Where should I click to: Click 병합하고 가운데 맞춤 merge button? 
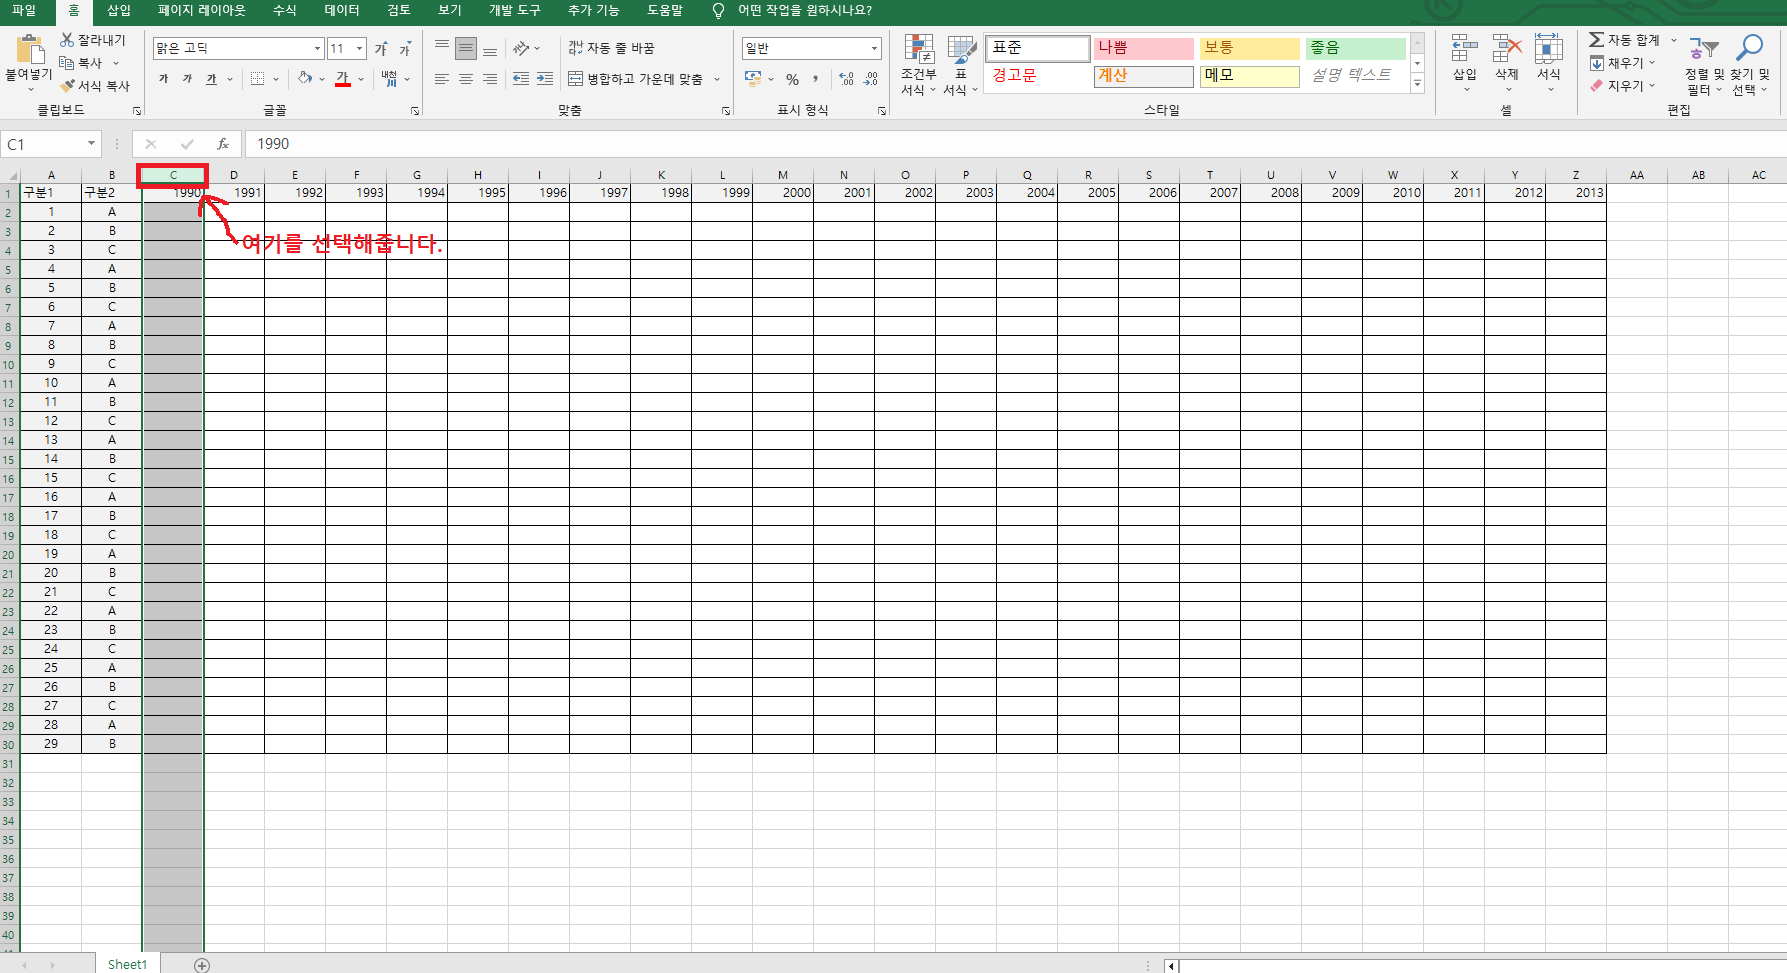pyautogui.click(x=636, y=79)
